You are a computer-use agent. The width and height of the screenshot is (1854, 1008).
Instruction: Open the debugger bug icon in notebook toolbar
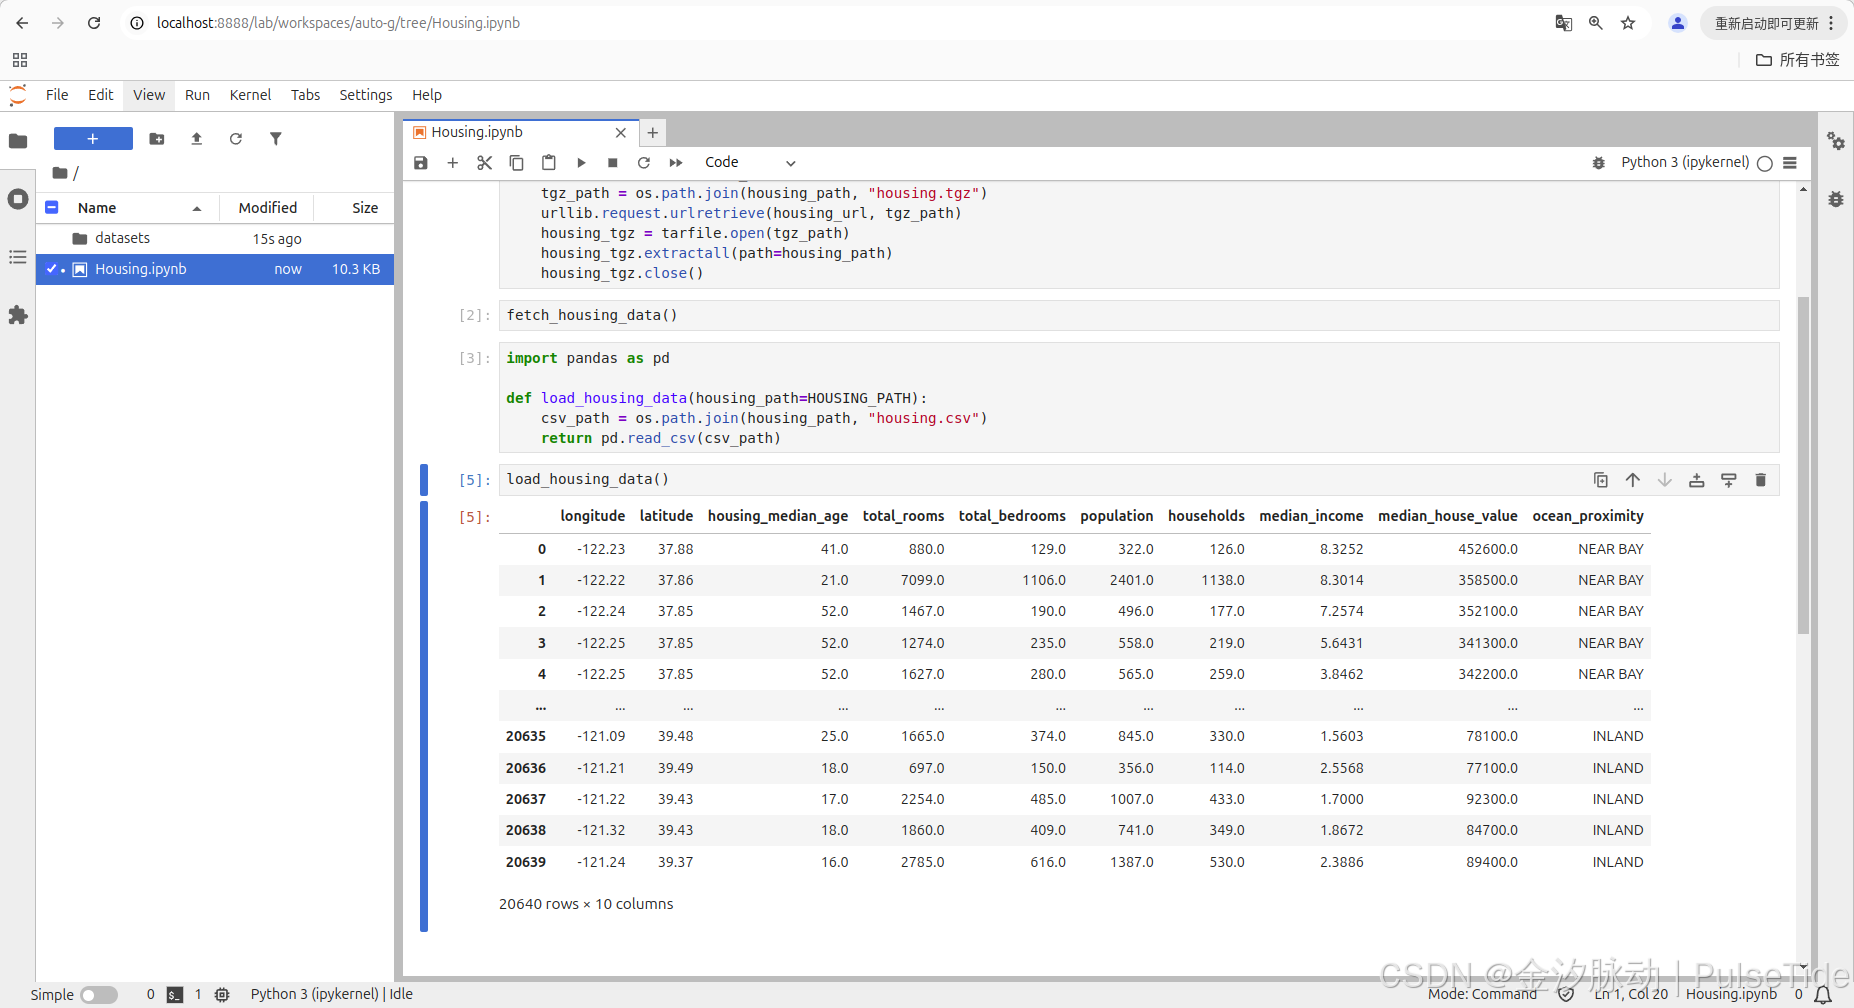pos(1599,163)
